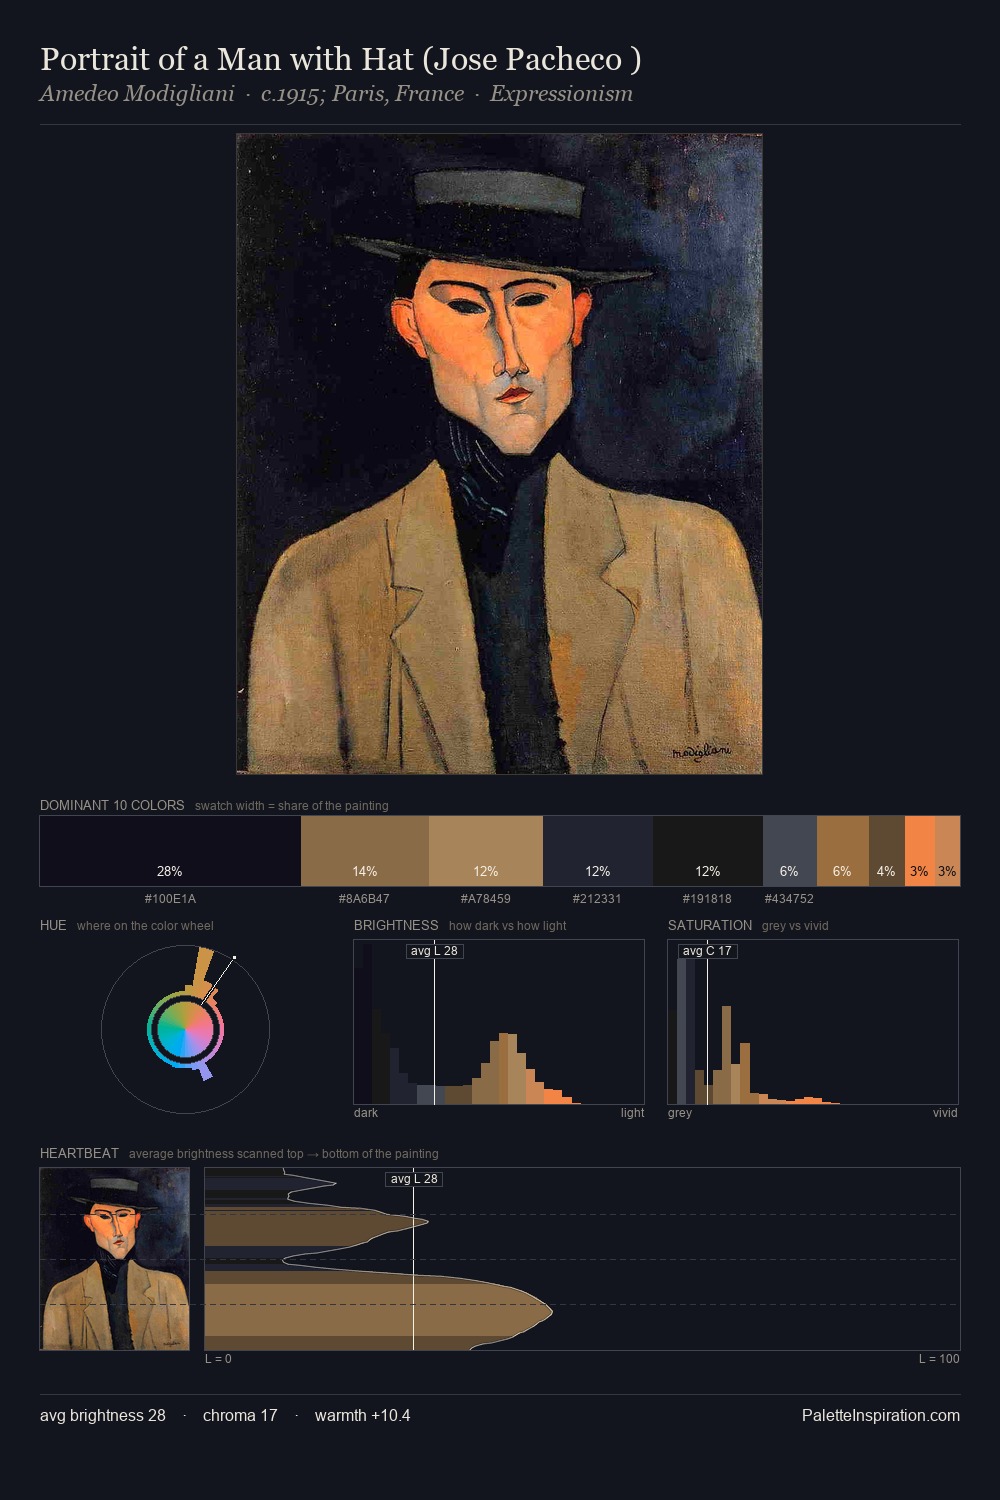Click the Expressionism style label
Image resolution: width=1000 pixels, height=1500 pixels.
tap(561, 94)
